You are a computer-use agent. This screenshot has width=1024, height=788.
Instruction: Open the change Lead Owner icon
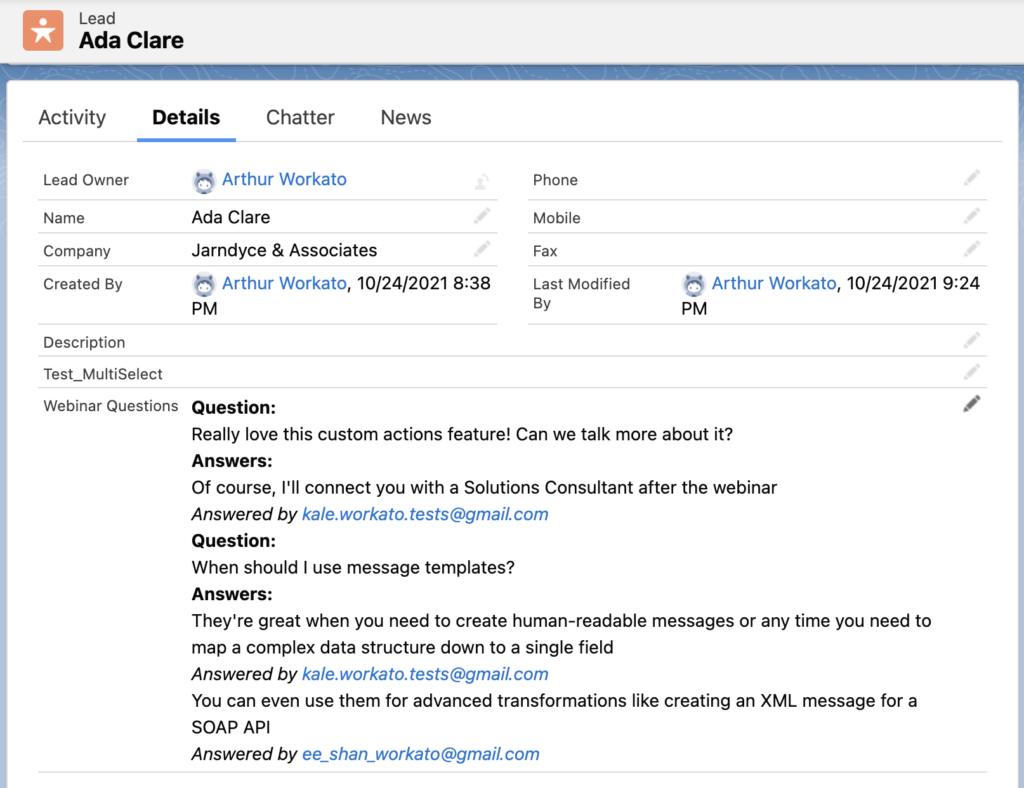481,180
